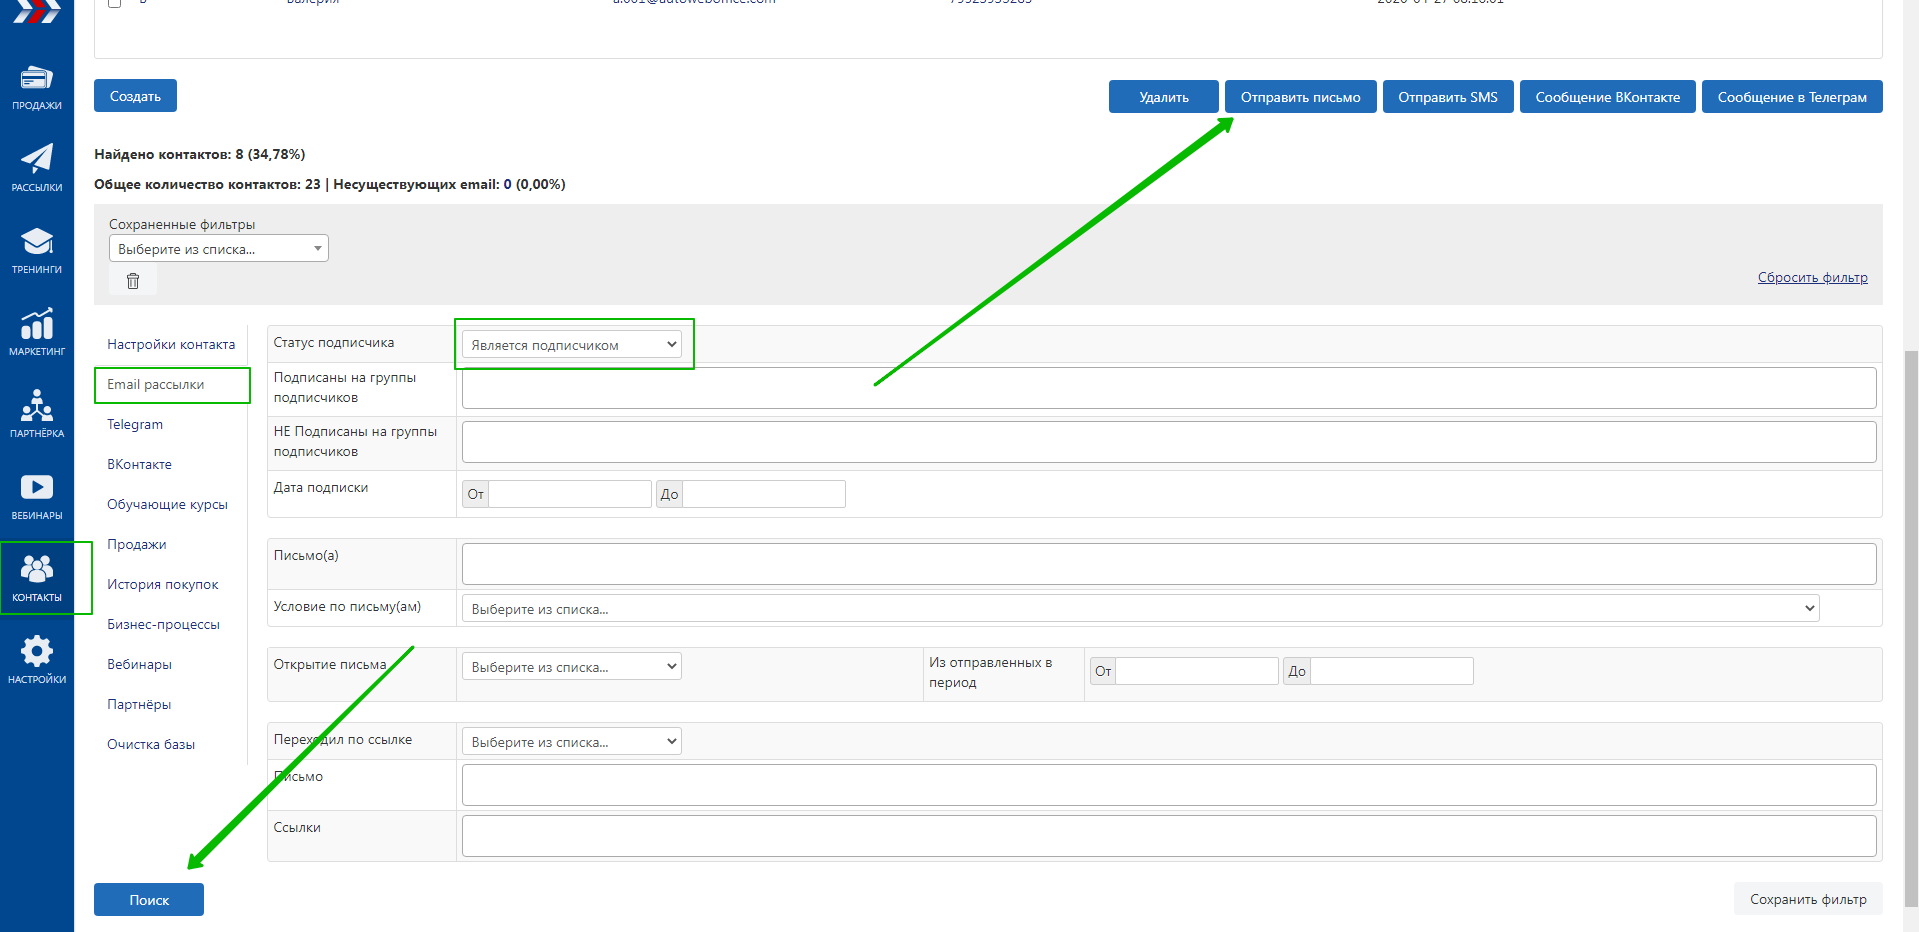Select the Telegram filter tab
The height and width of the screenshot is (932, 1919).
click(135, 425)
